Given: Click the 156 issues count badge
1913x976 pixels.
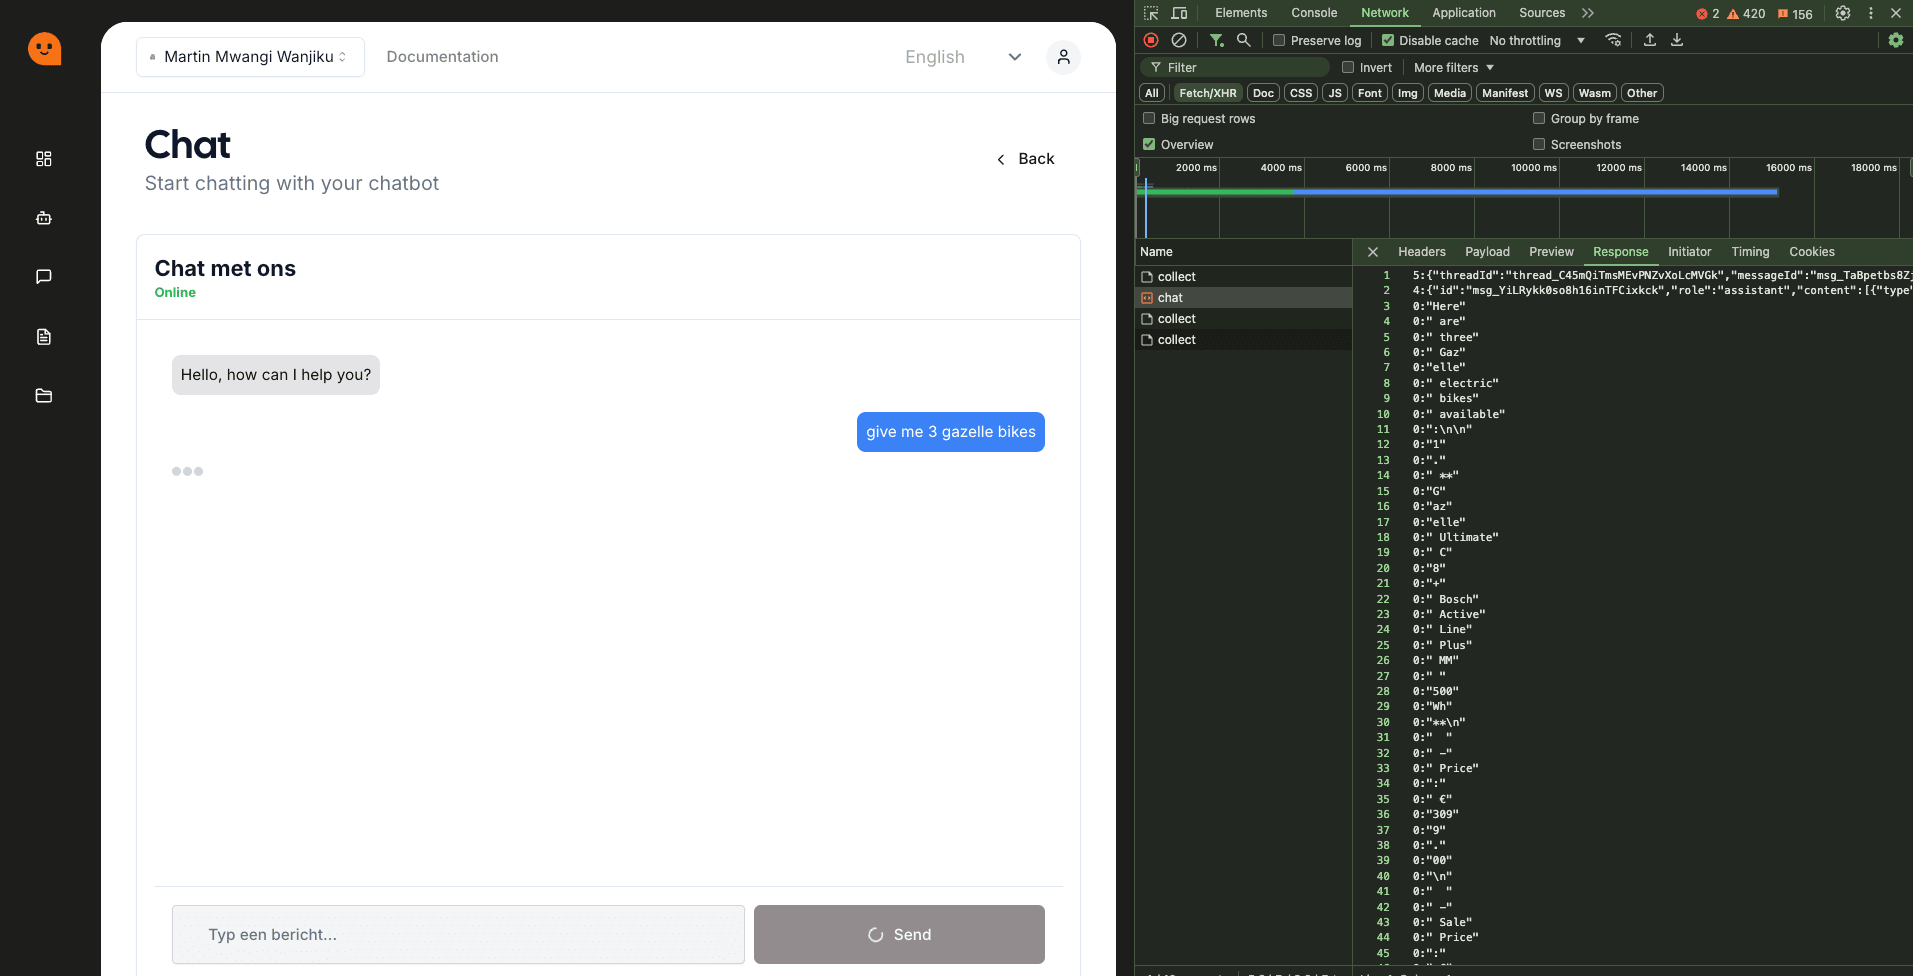Looking at the screenshot, I should (x=1795, y=14).
